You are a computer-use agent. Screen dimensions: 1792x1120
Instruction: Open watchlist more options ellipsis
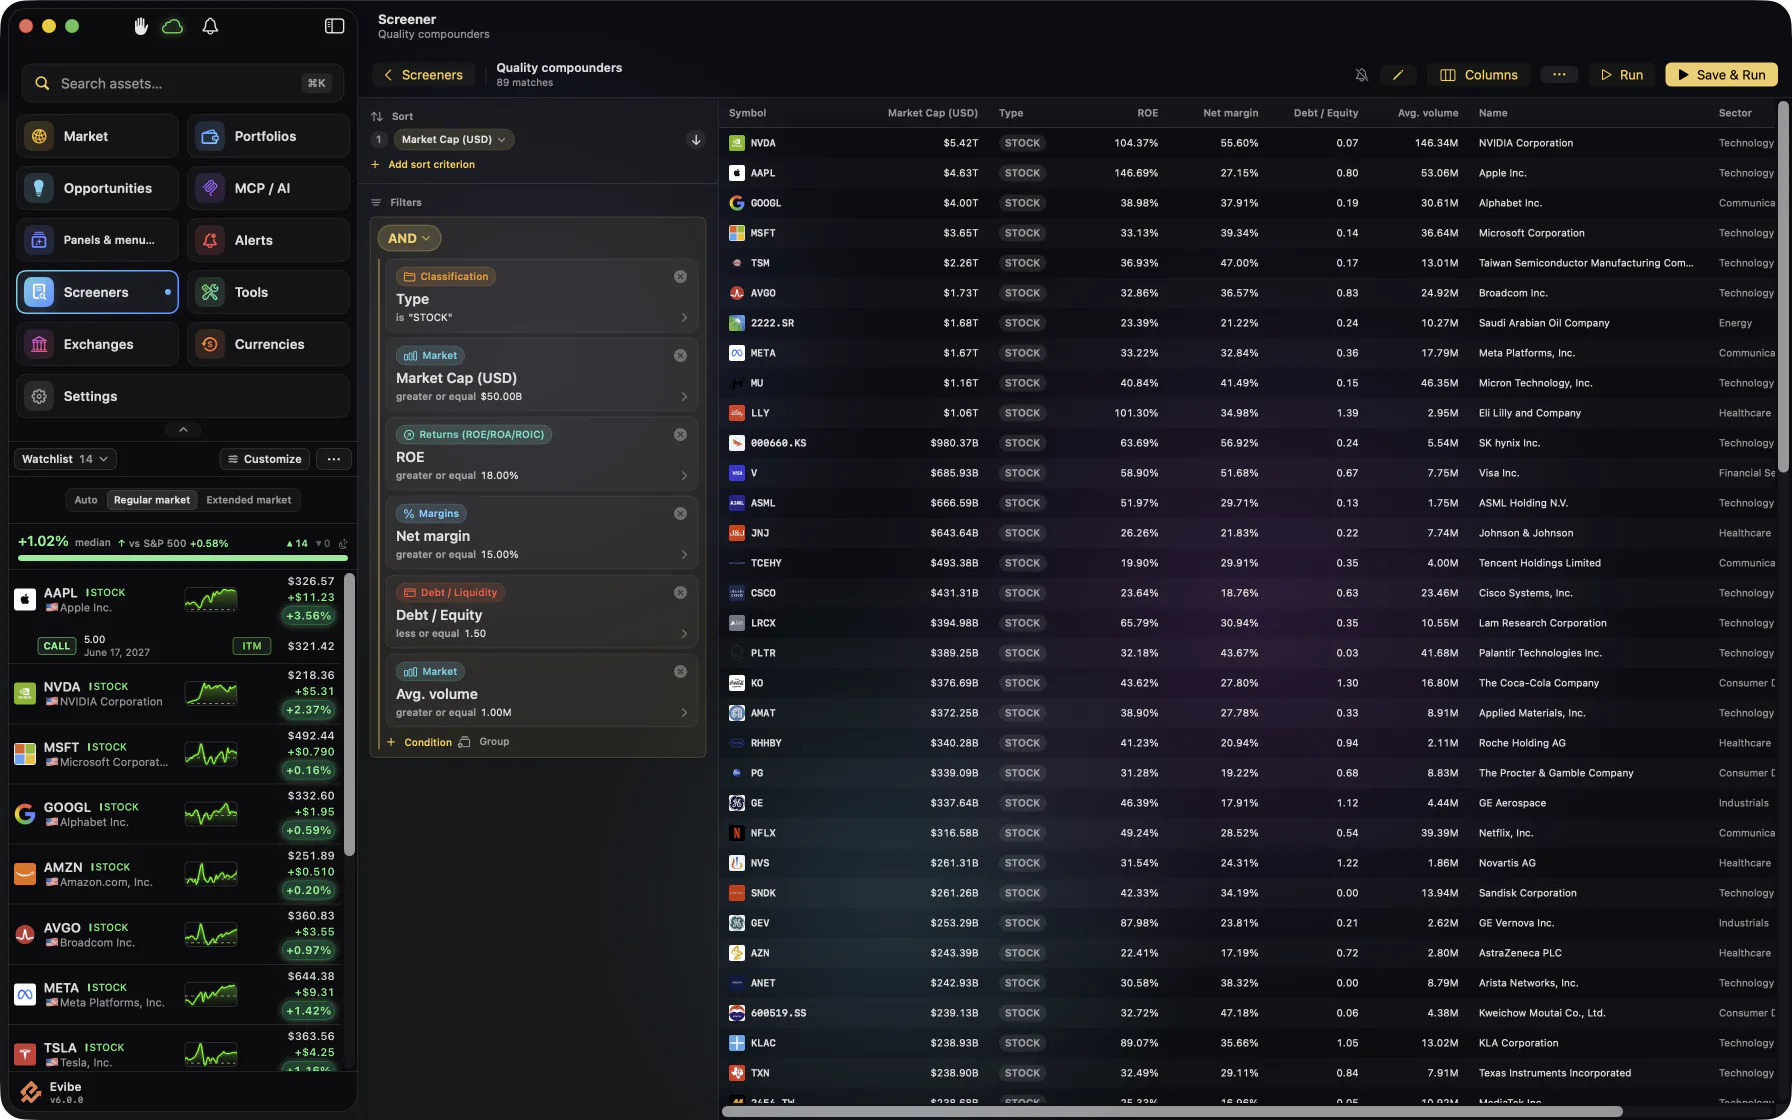[334, 459]
